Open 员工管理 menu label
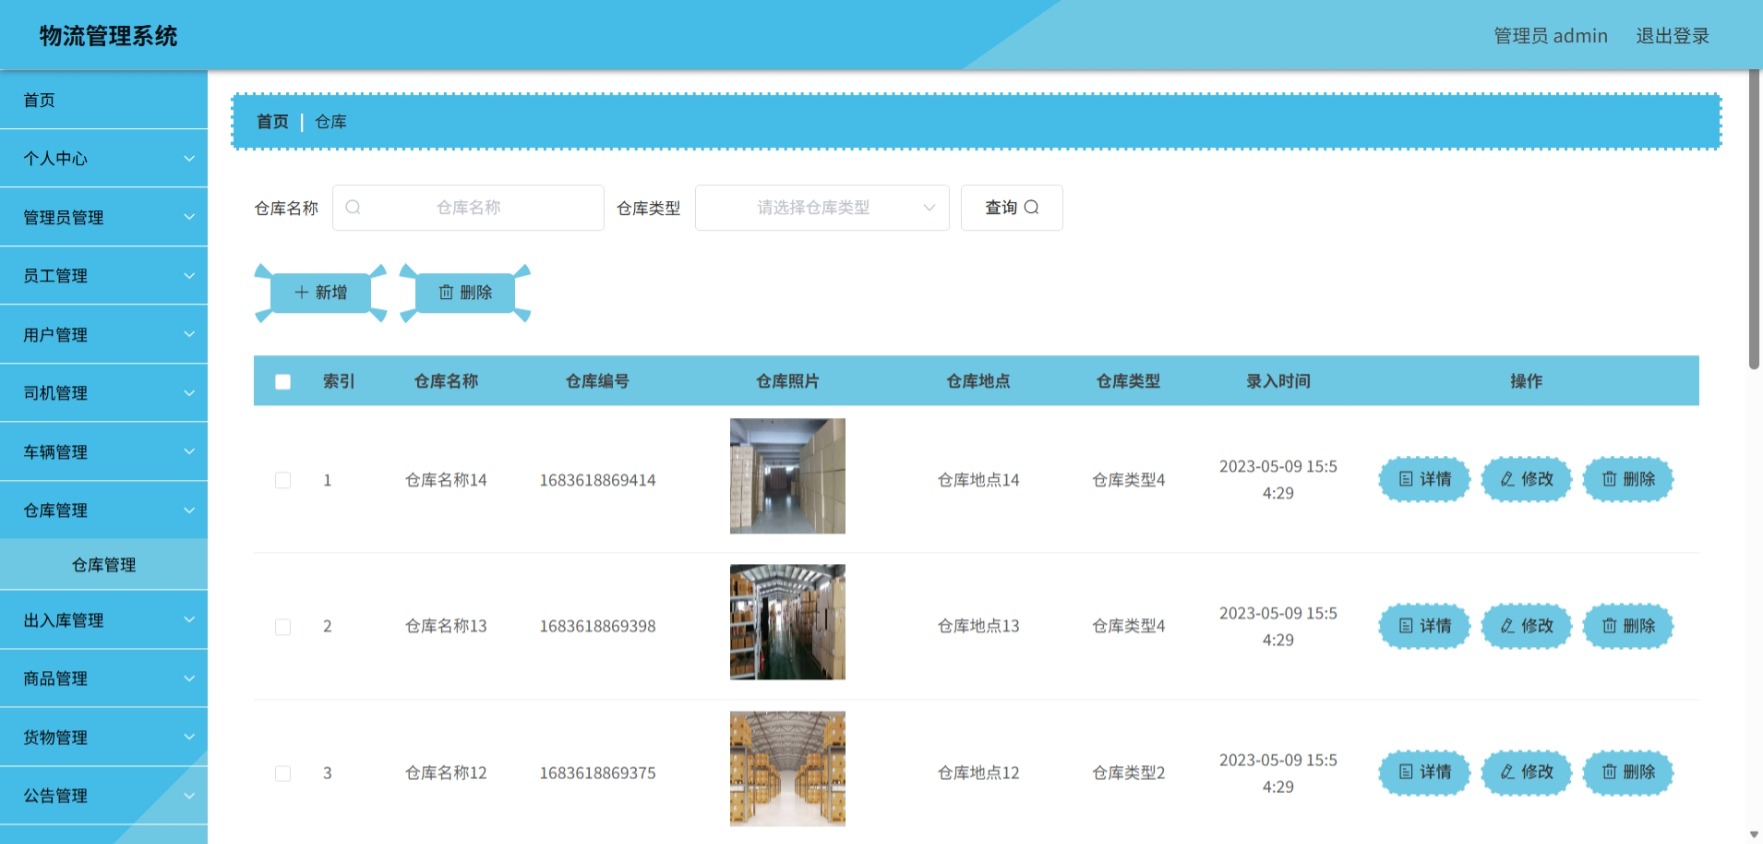 point(56,275)
